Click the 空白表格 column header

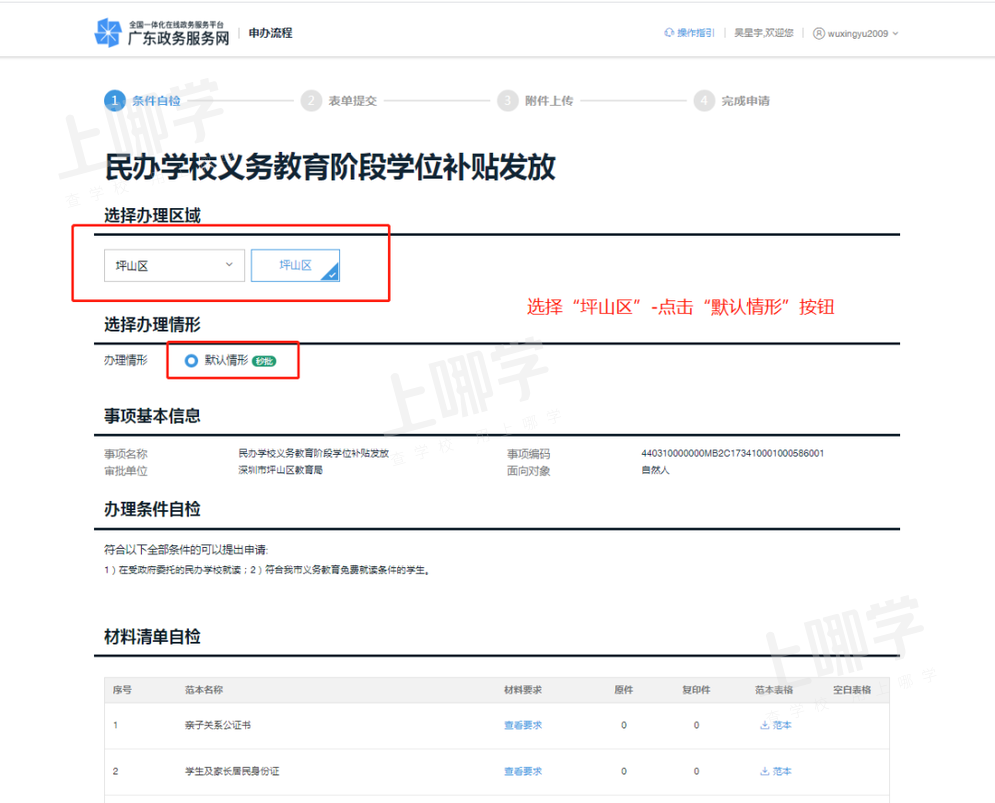[852, 689]
